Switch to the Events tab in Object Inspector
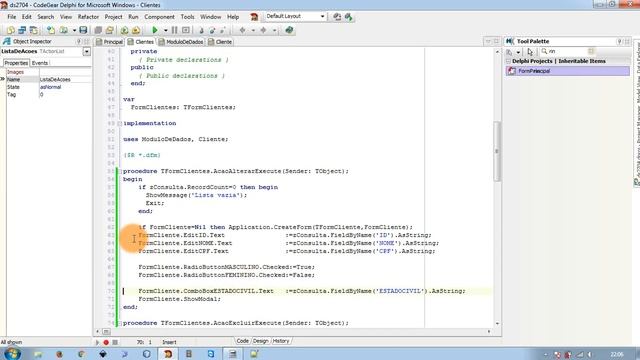Screen dimensions: 640x360 pyautogui.click(x=40, y=63)
